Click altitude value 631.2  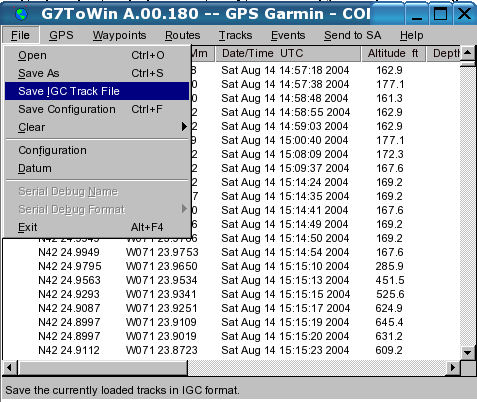pyautogui.click(x=389, y=336)
